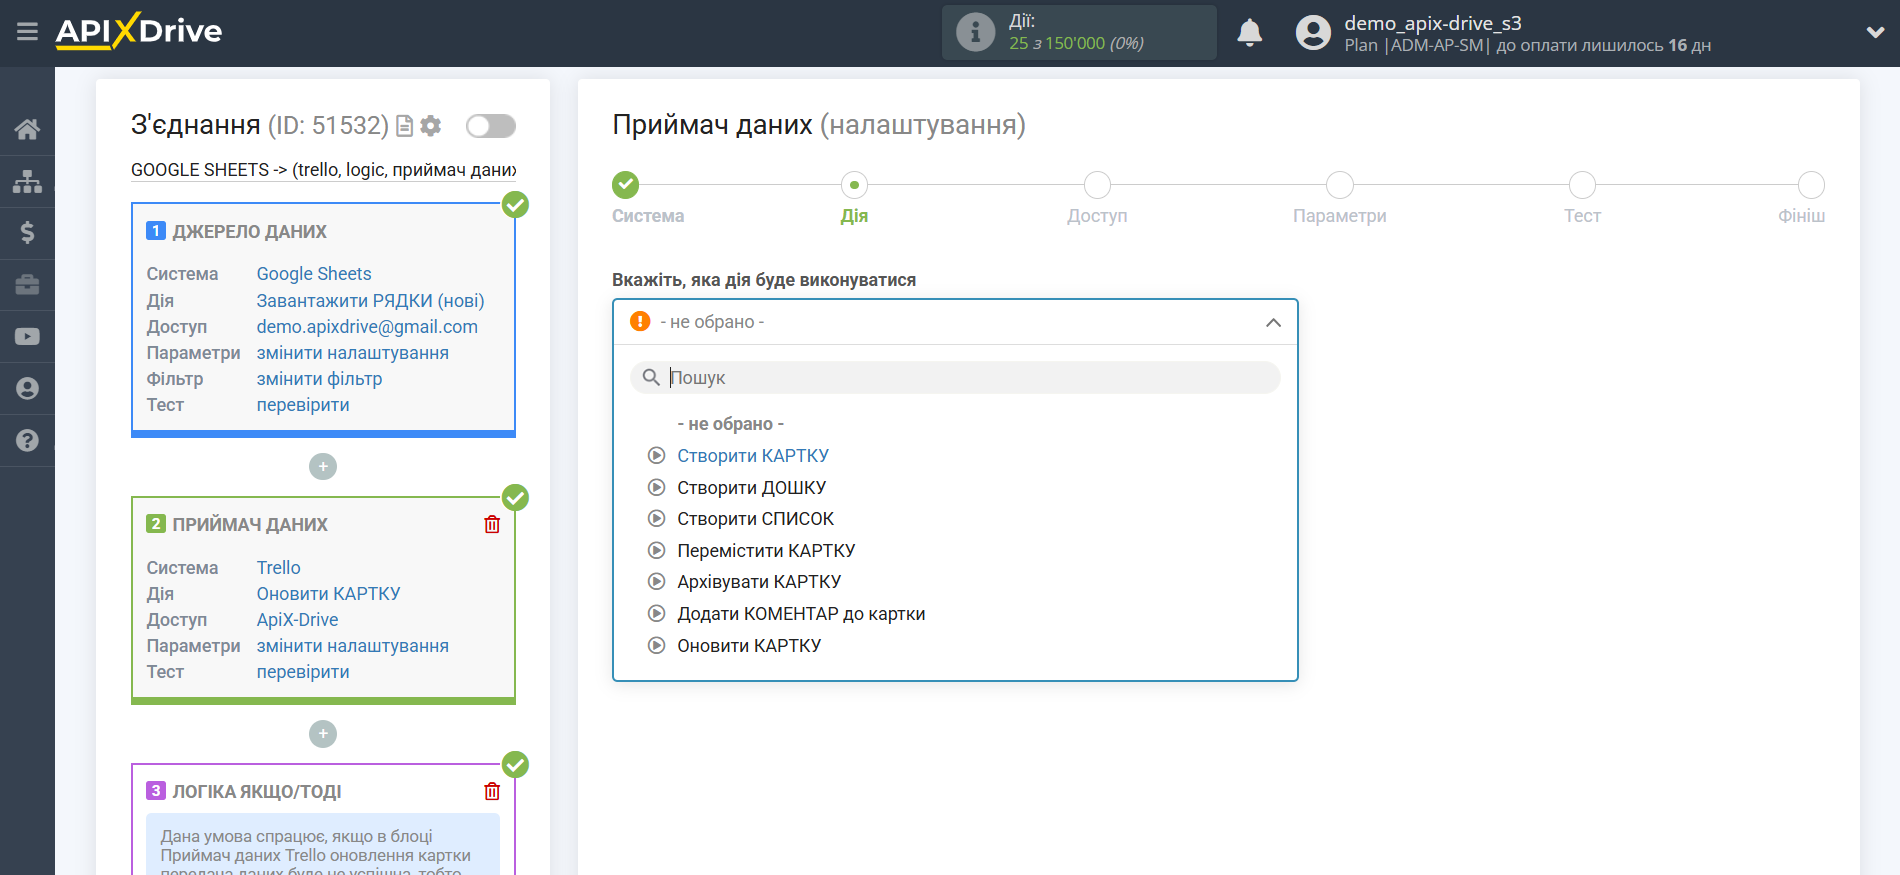Click demo.apixdrive@gmail.com access link
The image size is (1900, 875).
pyautogui.click(x=367, y=327)
